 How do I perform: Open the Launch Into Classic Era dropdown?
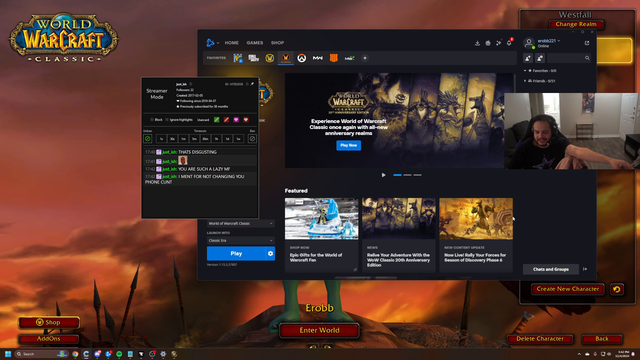[x=240, y=240]
